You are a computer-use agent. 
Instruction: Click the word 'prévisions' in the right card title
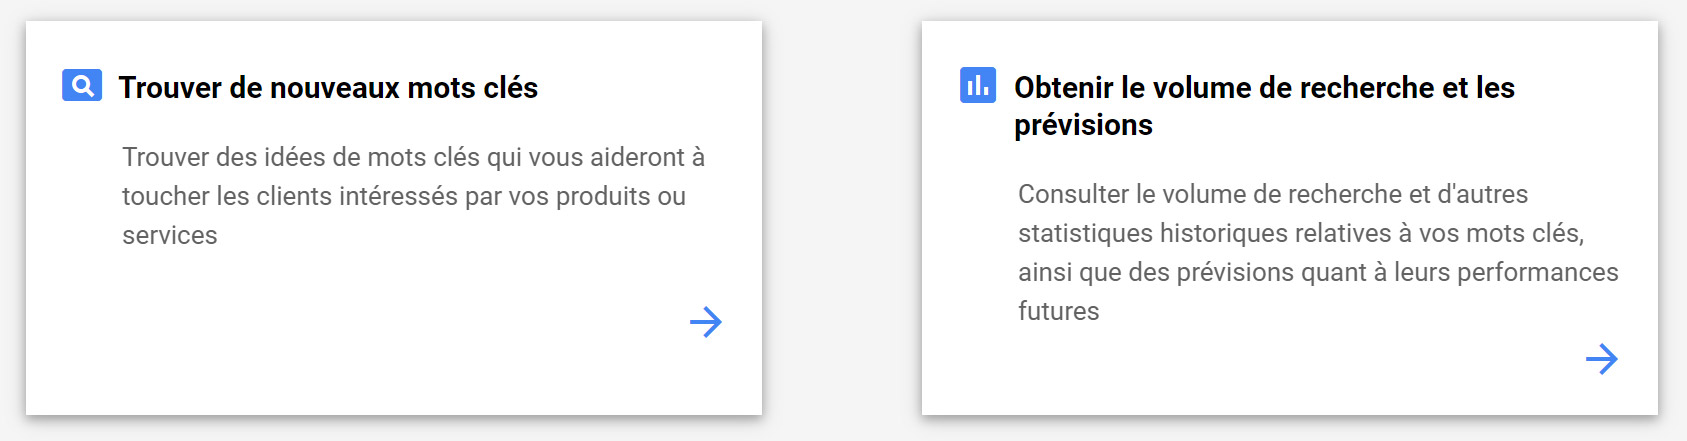(1083, 125)
